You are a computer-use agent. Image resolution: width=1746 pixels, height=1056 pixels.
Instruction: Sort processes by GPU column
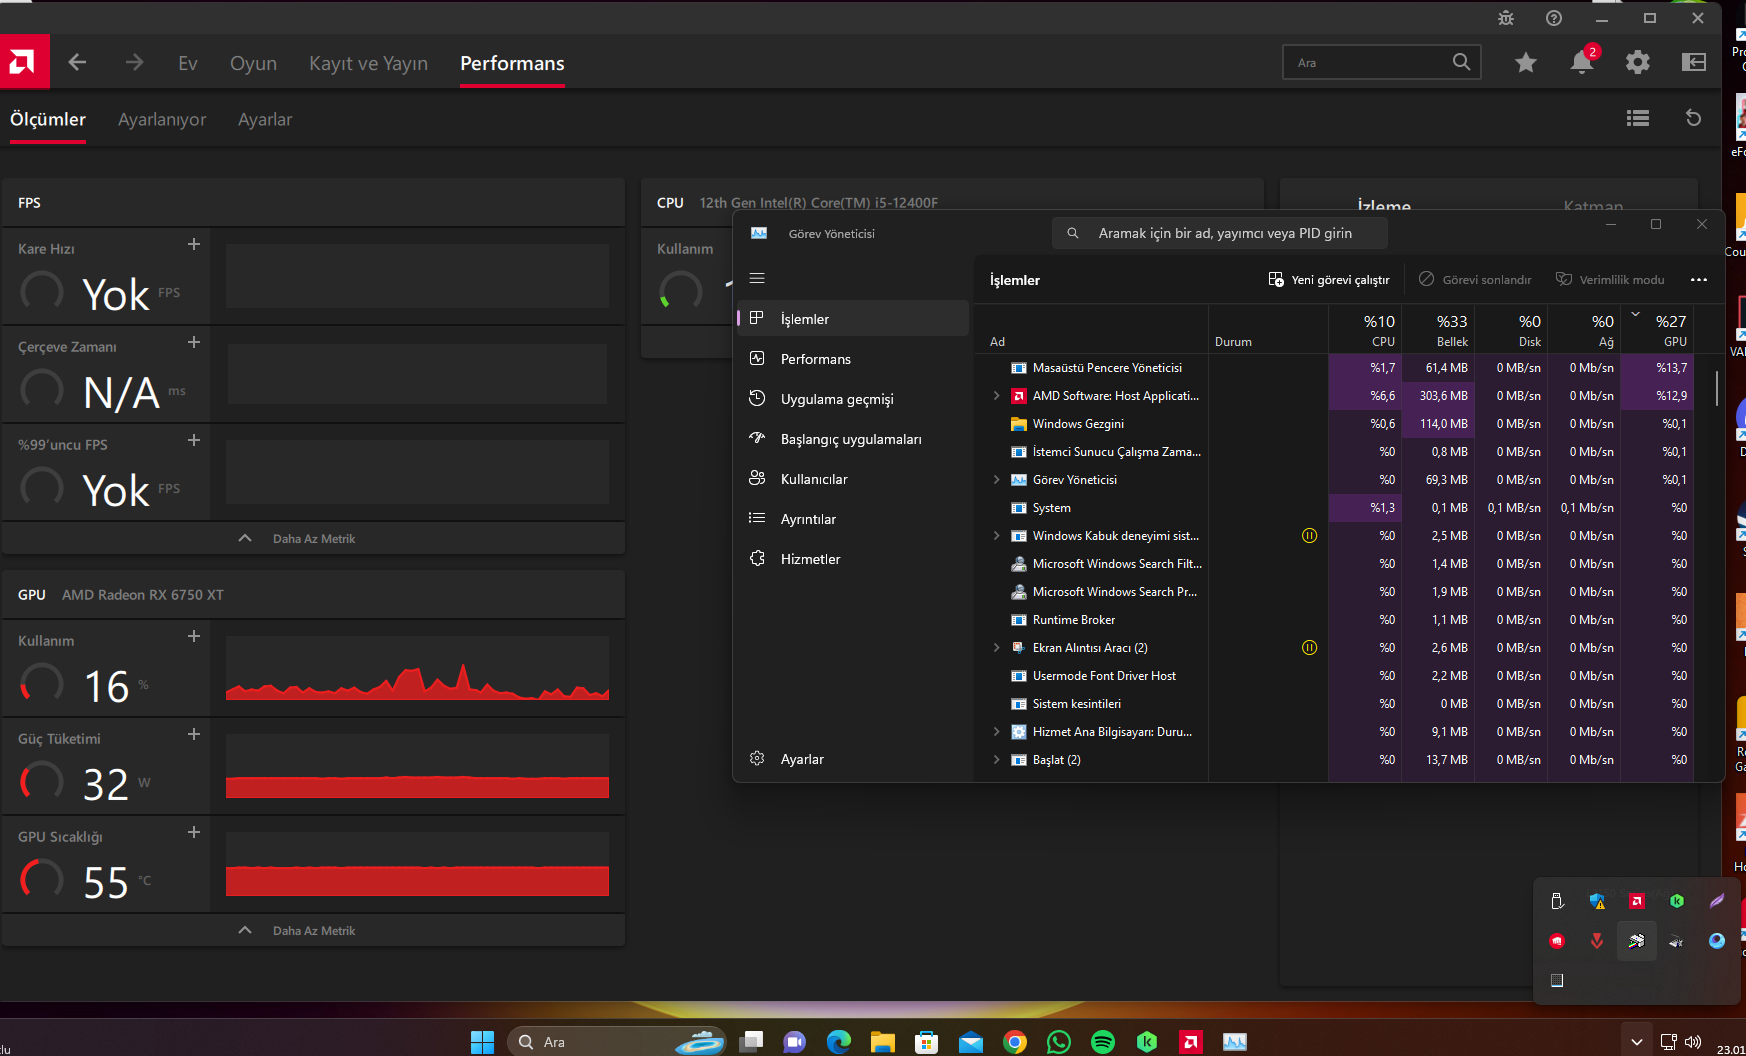pos(1657,330)
